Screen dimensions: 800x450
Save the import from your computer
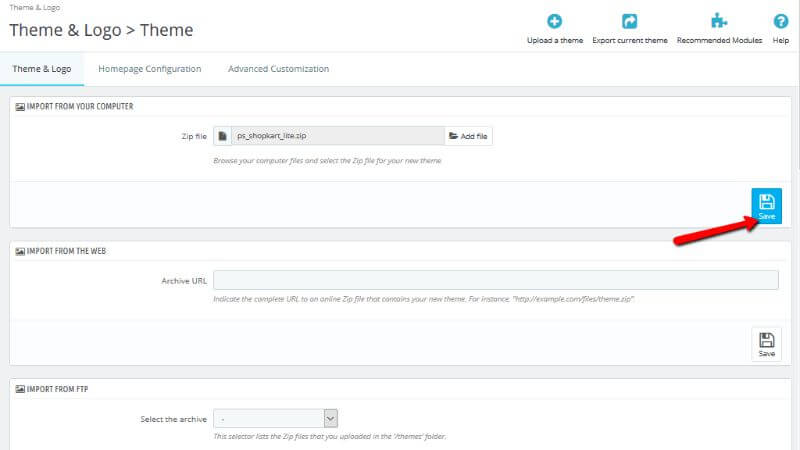766,206
